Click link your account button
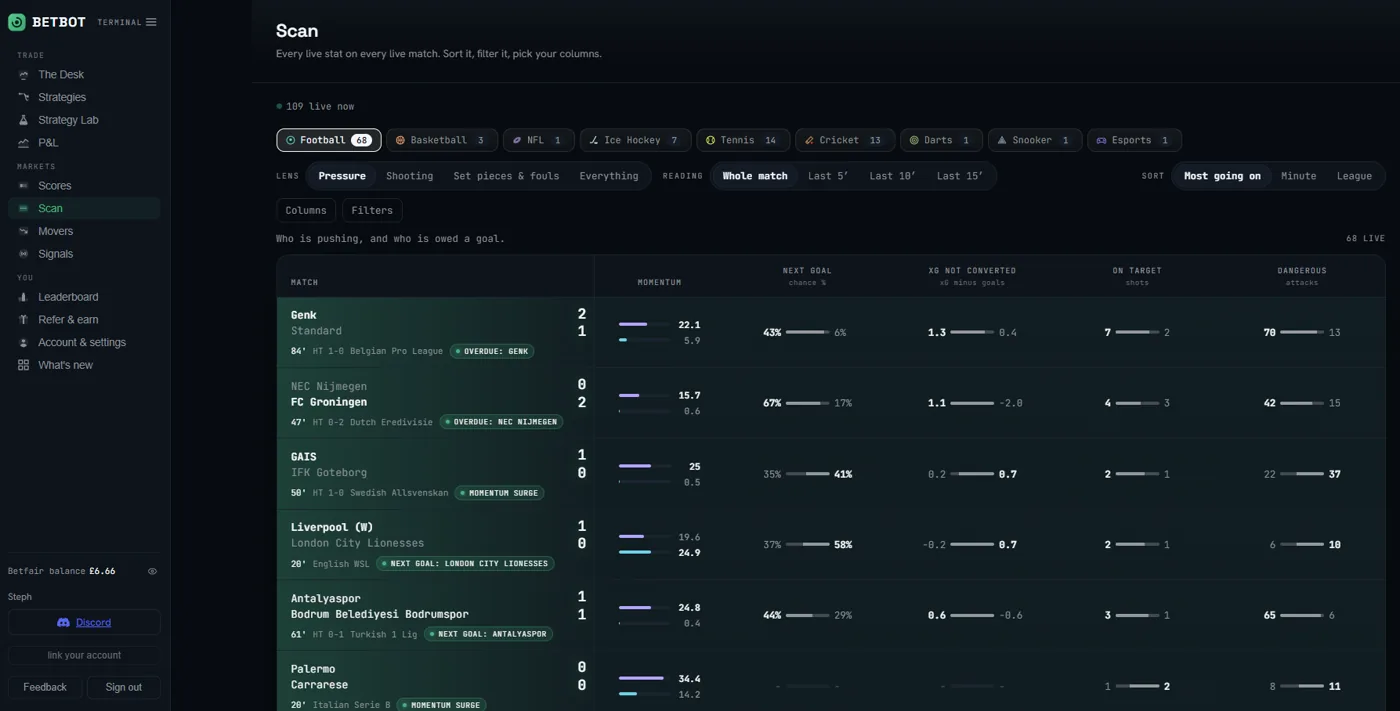 (84, 655)
